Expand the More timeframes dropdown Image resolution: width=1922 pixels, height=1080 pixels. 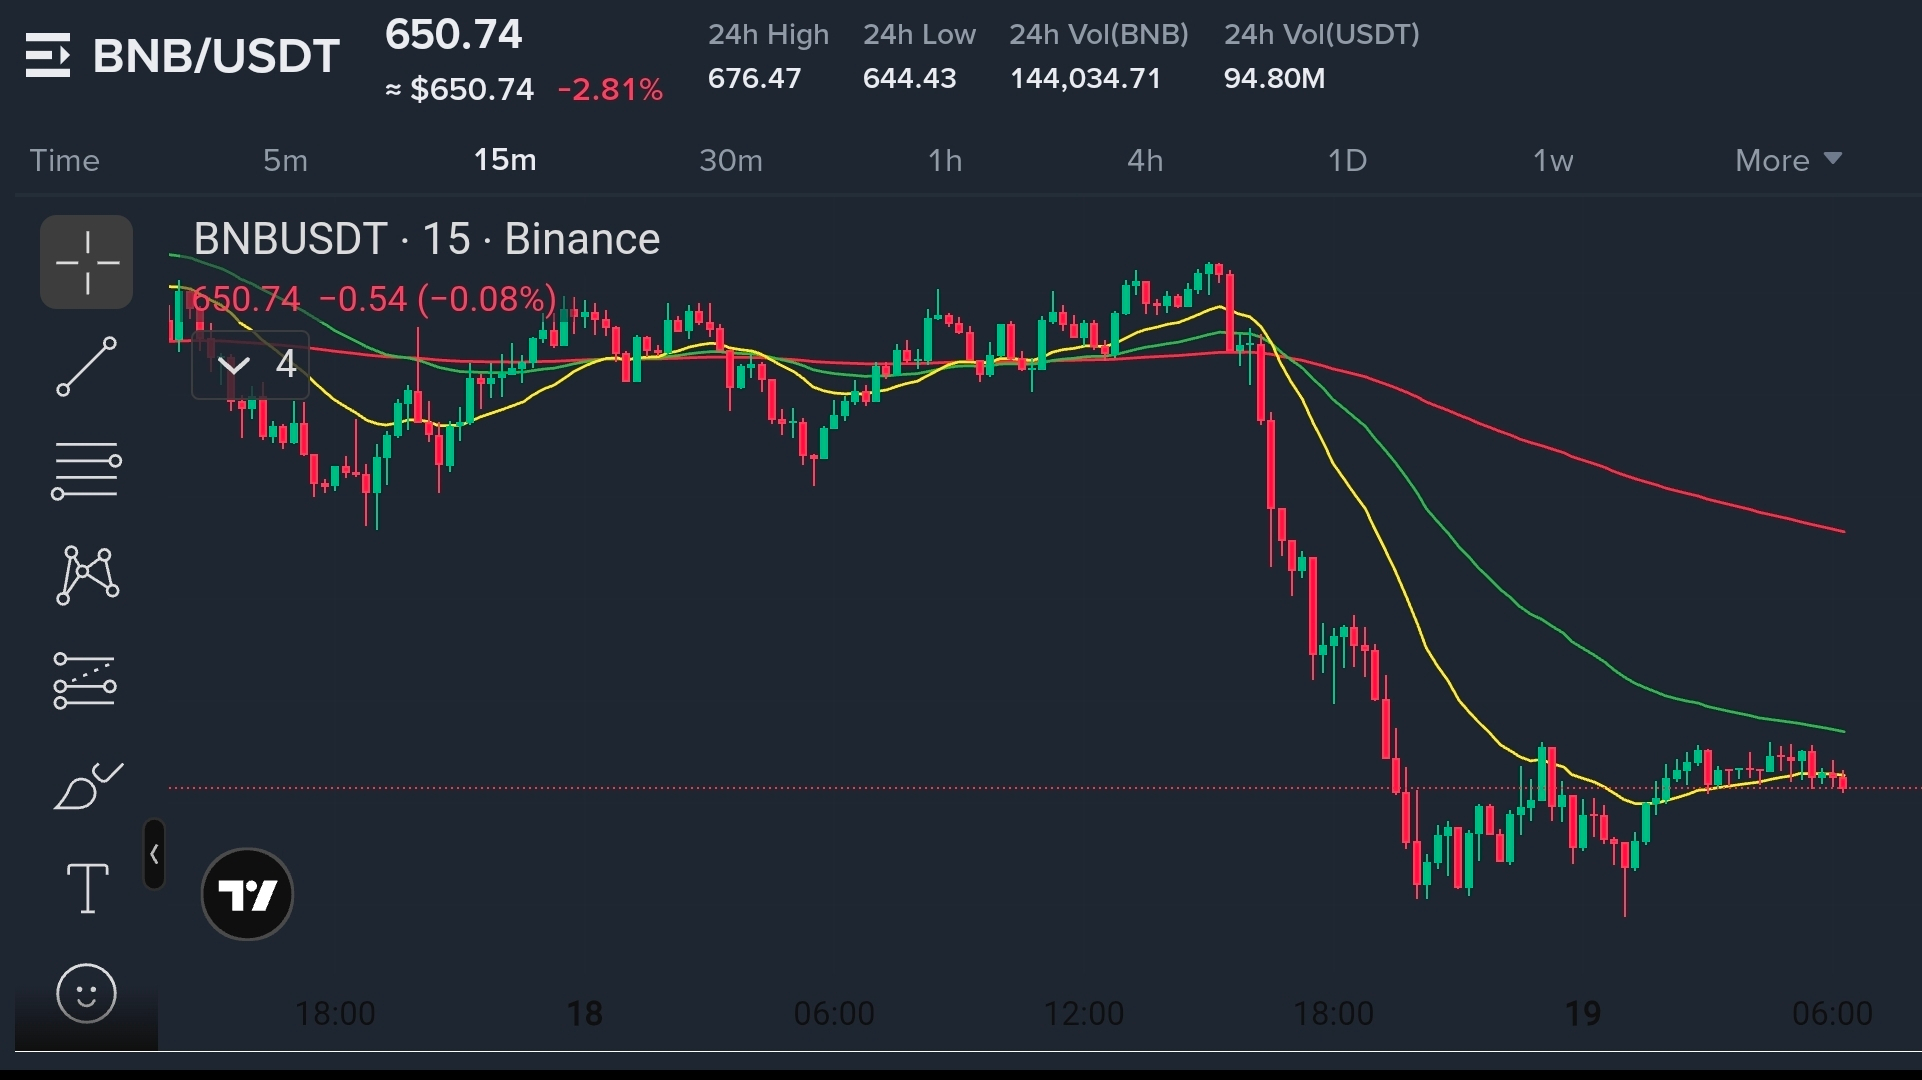tap(1788, 160)
